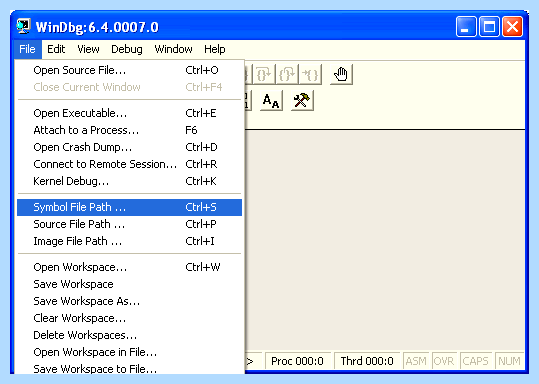
Task: Click the CAPS status bar indicator
Action: point(476,361)
